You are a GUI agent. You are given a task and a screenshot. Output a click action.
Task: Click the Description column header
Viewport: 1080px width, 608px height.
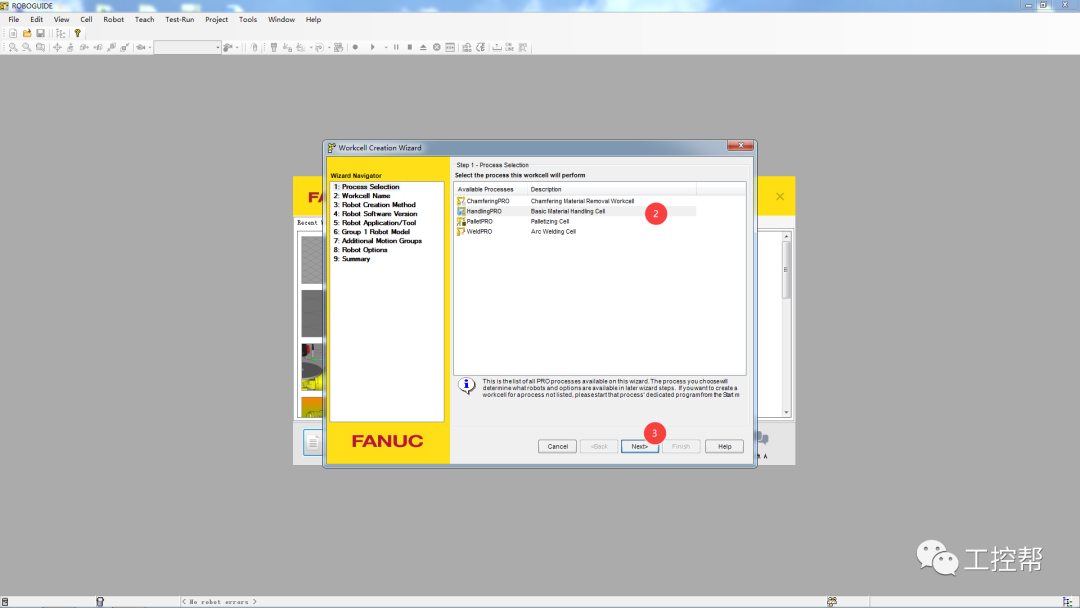tap(612, 189)
